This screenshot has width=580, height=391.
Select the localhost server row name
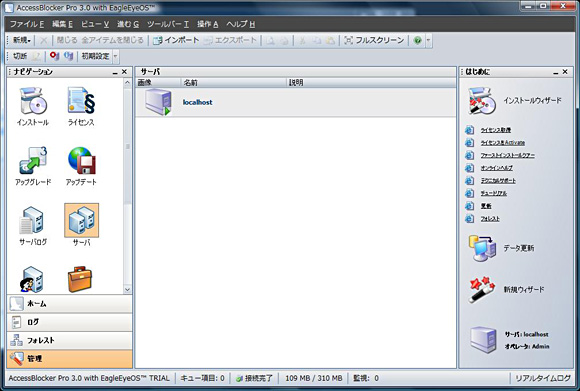198,102
